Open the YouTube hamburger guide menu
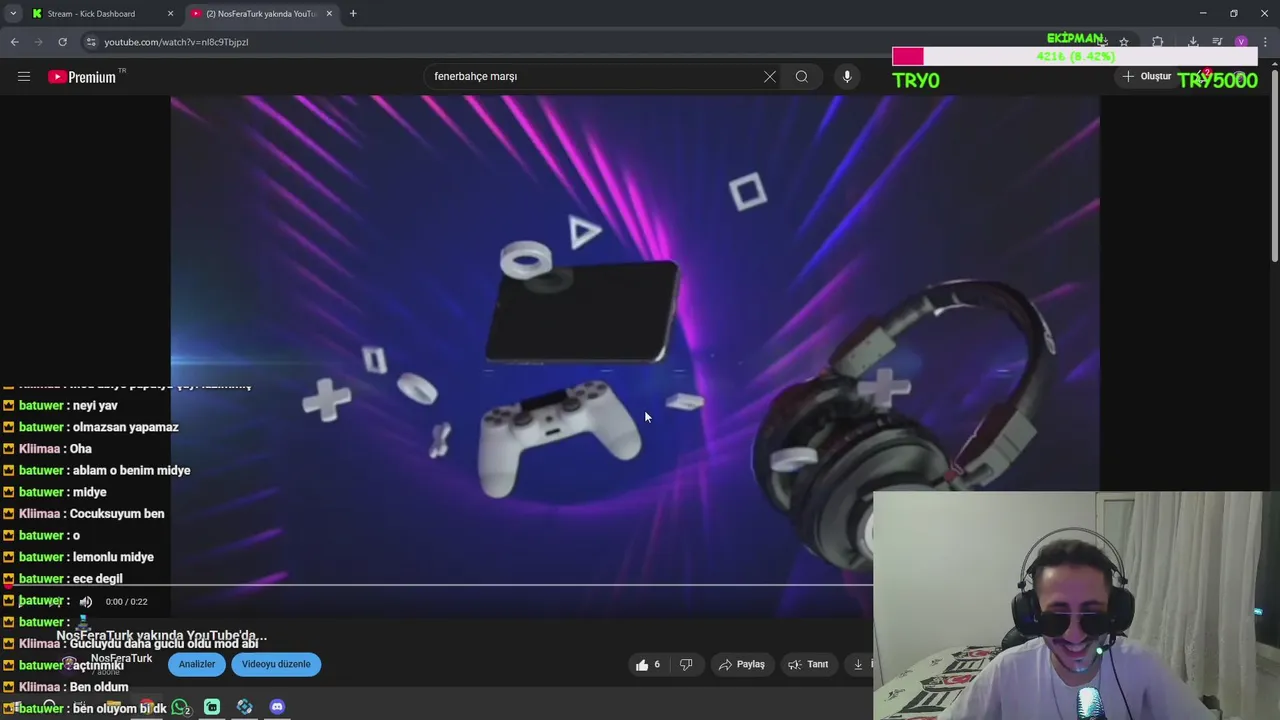The width and height of the screenshot is (1280, 720). point(24,76)
